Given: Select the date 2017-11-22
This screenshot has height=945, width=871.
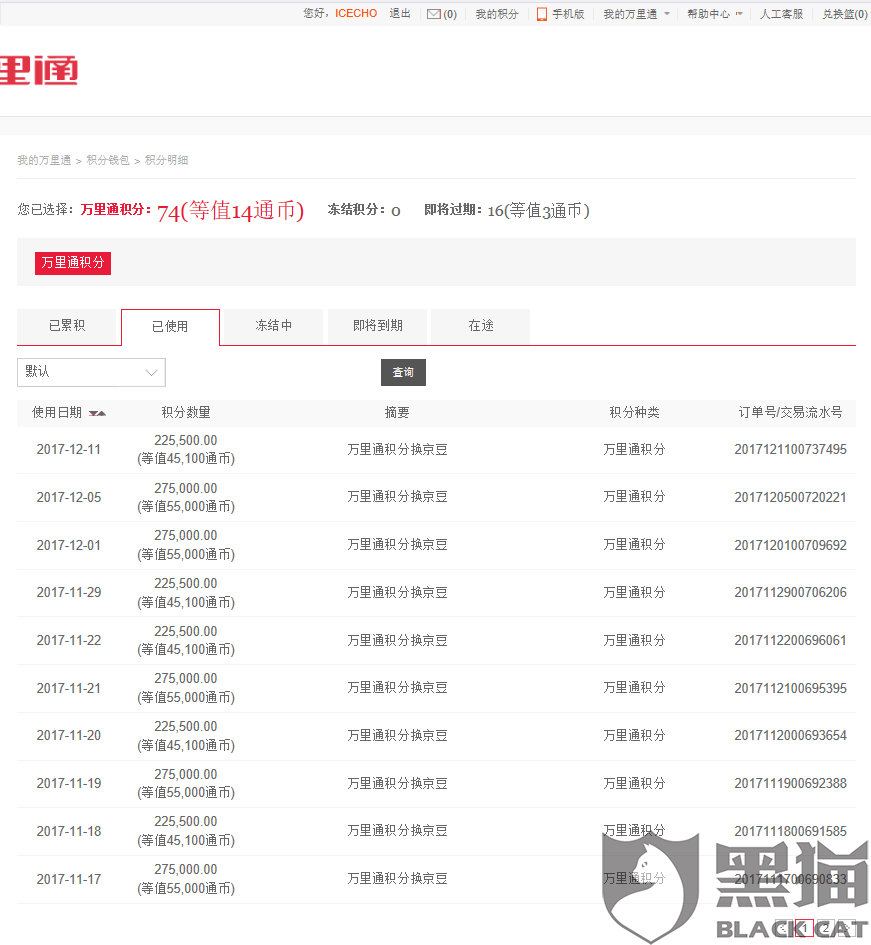Looking at the screenshot, I should coord(69,641).
